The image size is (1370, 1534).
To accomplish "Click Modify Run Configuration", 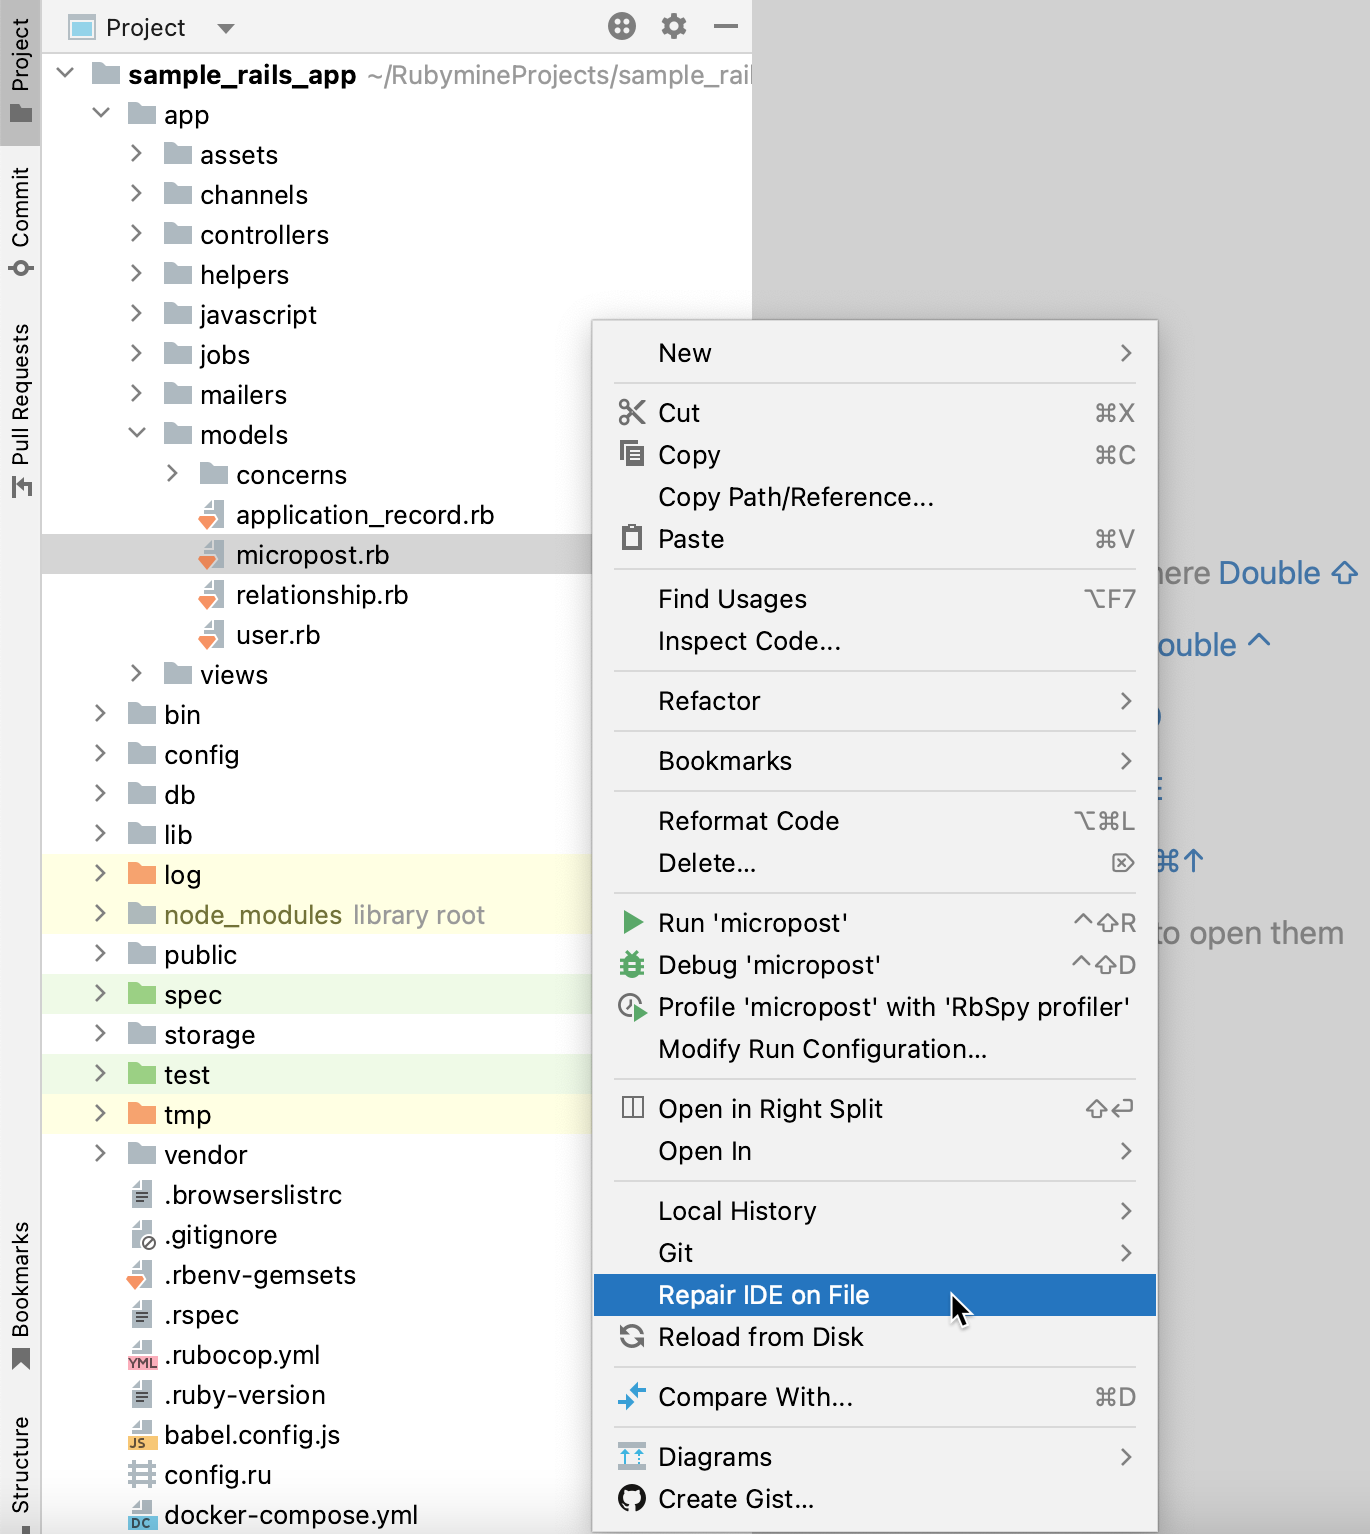I will pos(822,1049).
